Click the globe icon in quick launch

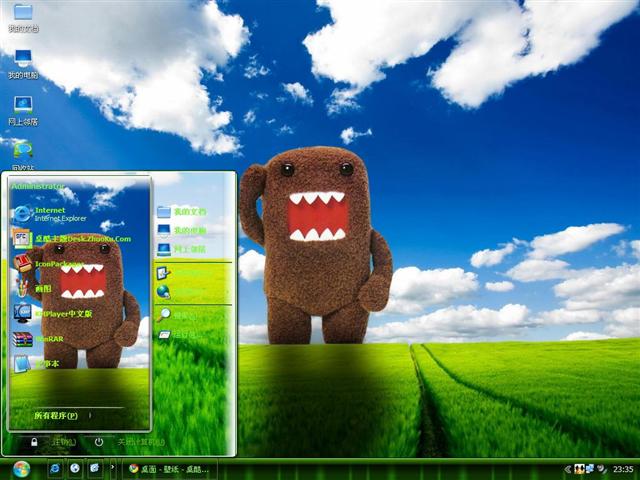tap(74, 468)
